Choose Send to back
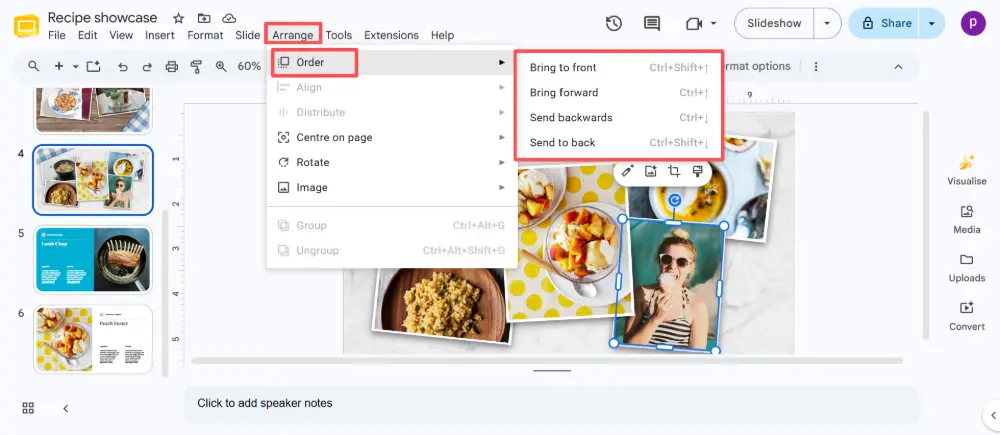The image size is (1000, 435). (619, 142)
